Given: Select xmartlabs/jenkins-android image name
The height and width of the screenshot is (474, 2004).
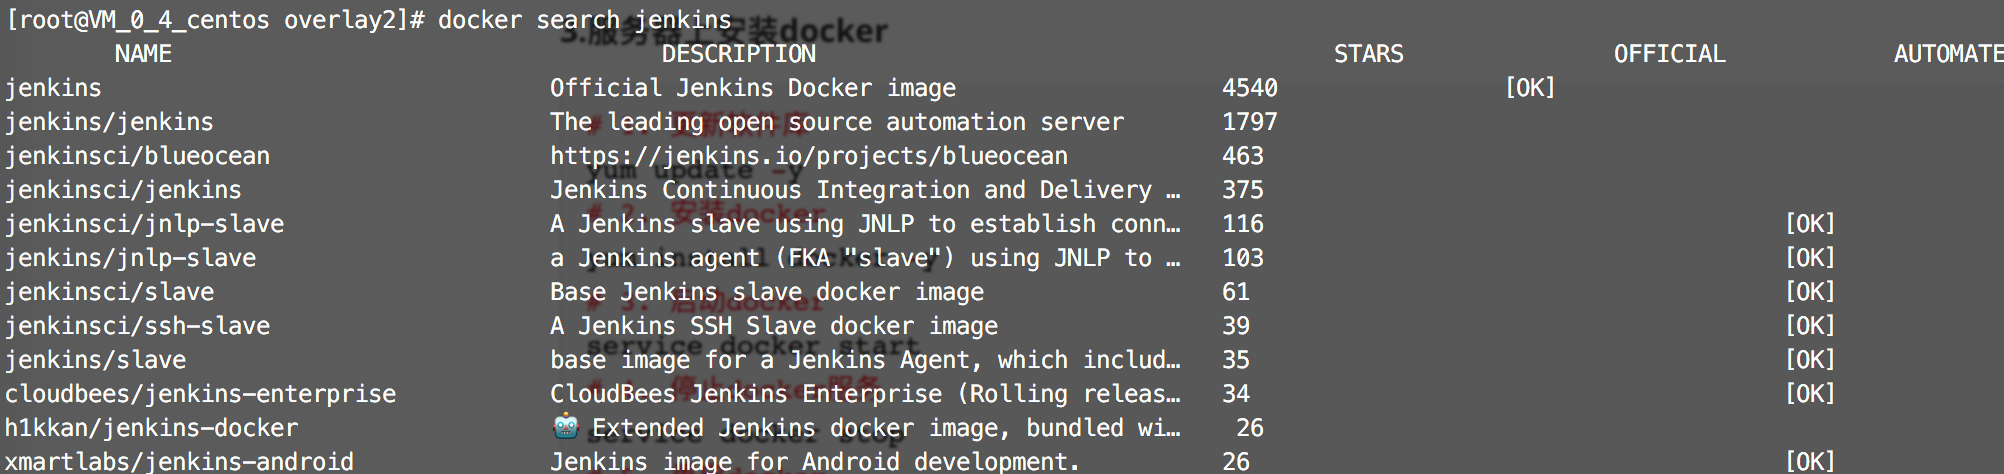Looking at the screenshot, I should pos(179,461).
